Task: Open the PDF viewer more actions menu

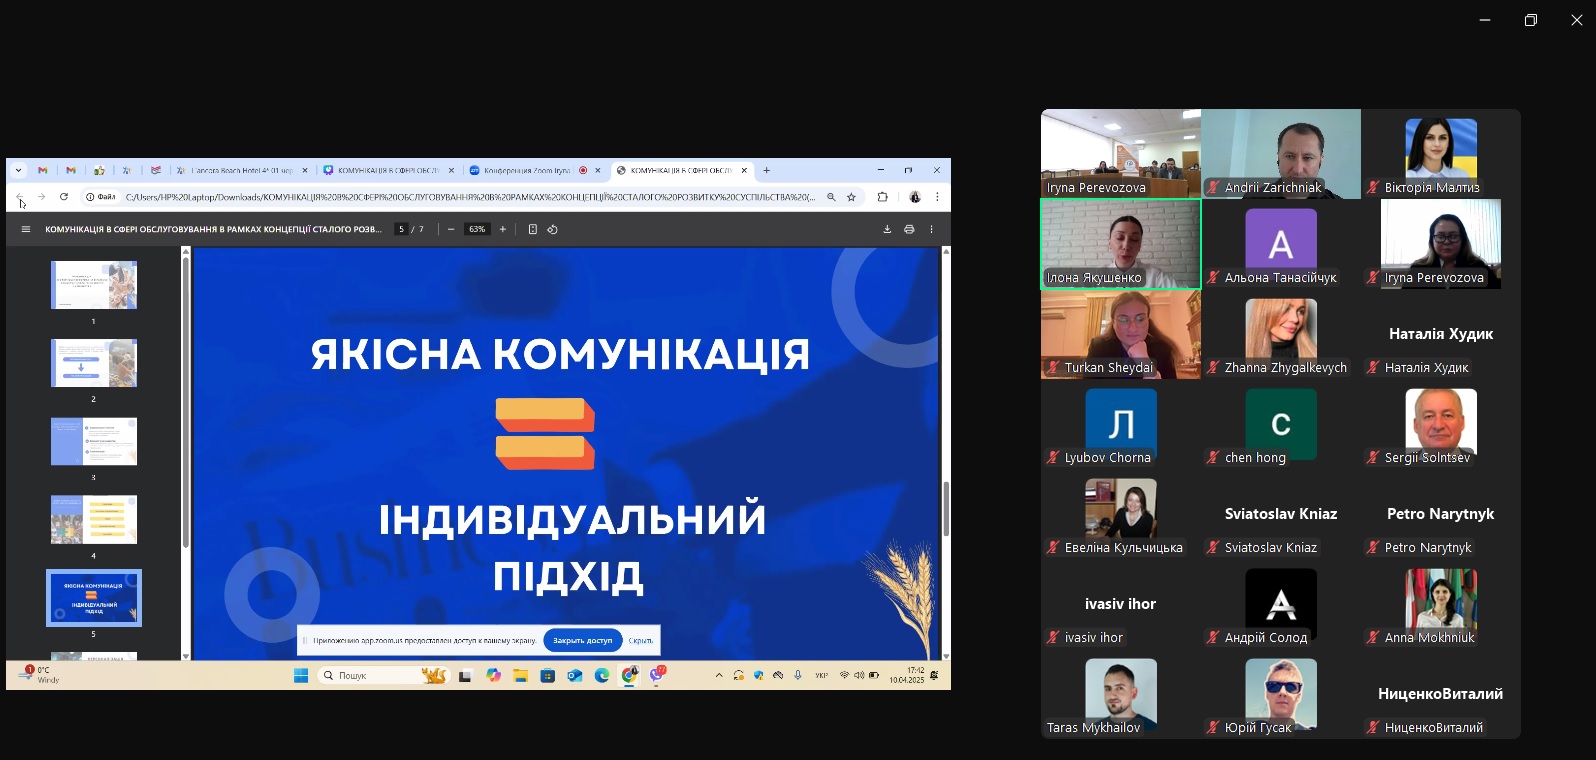Action: tap(931, 229)
